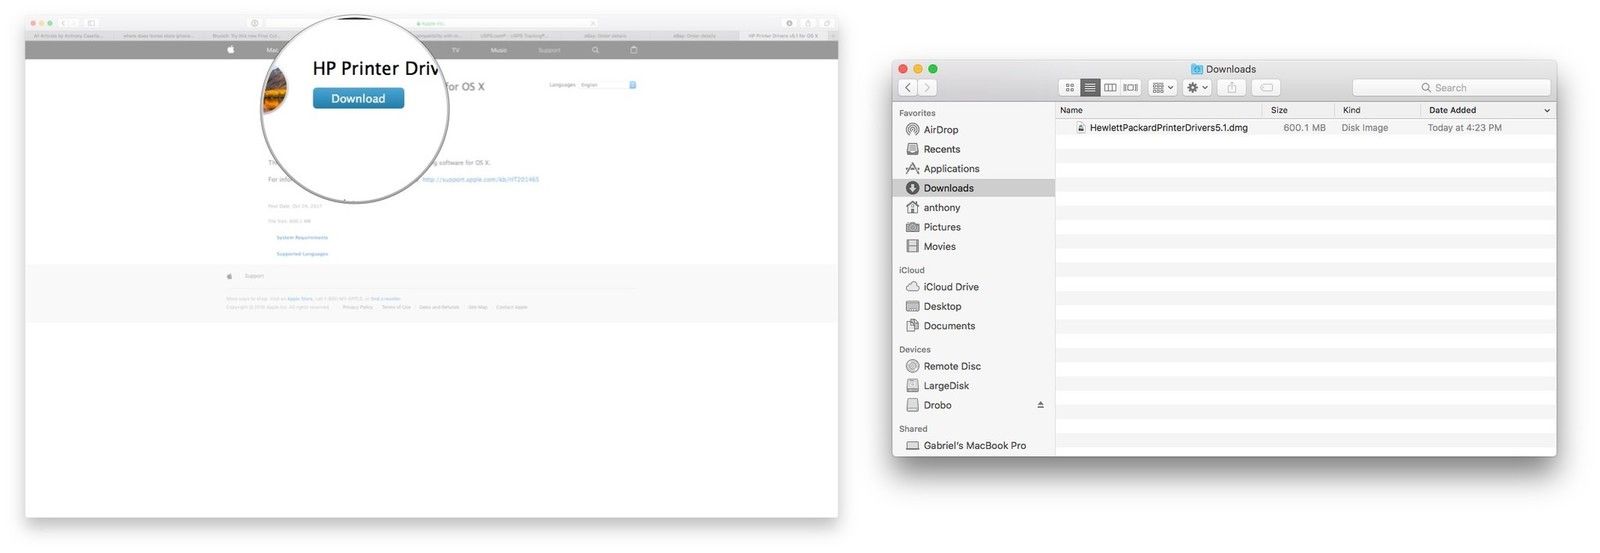Go back in the Finder Downloads window
This screenshot has width=1600, height=553.
908,88
